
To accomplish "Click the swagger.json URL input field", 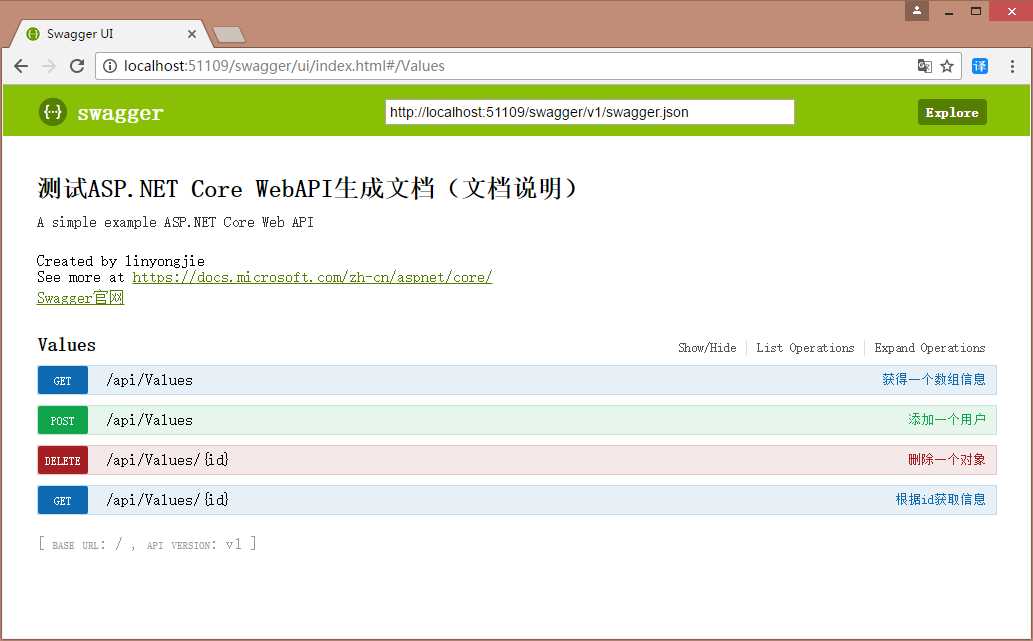I will click(x=590, y=112).
